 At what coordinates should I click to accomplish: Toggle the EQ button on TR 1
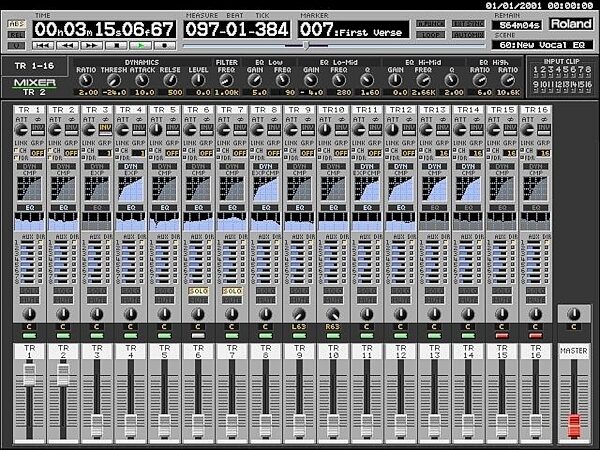pyautogui.click(x=30, y=208)
